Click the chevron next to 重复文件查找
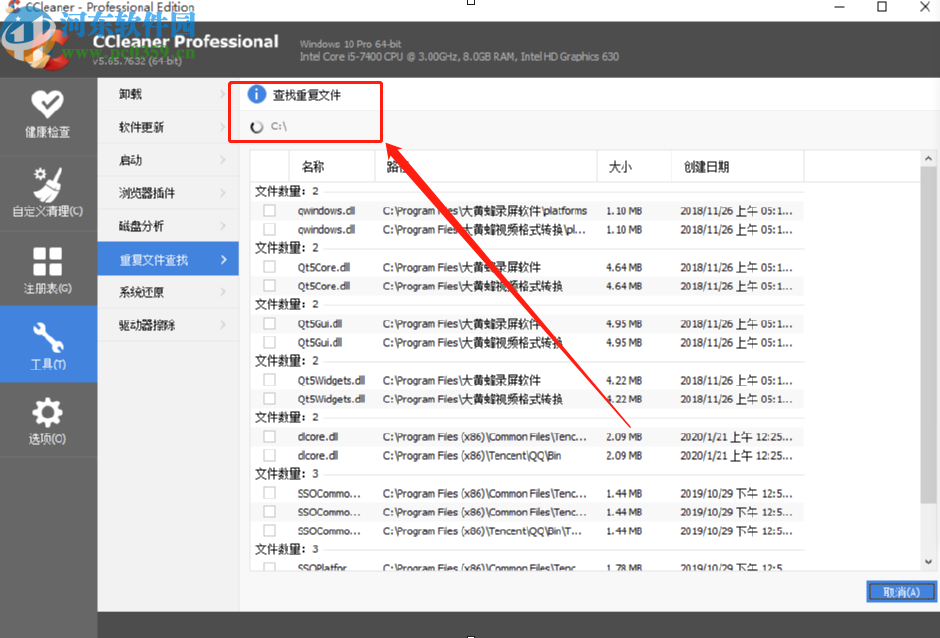940x638 pixels. click(x=223, y=260)
